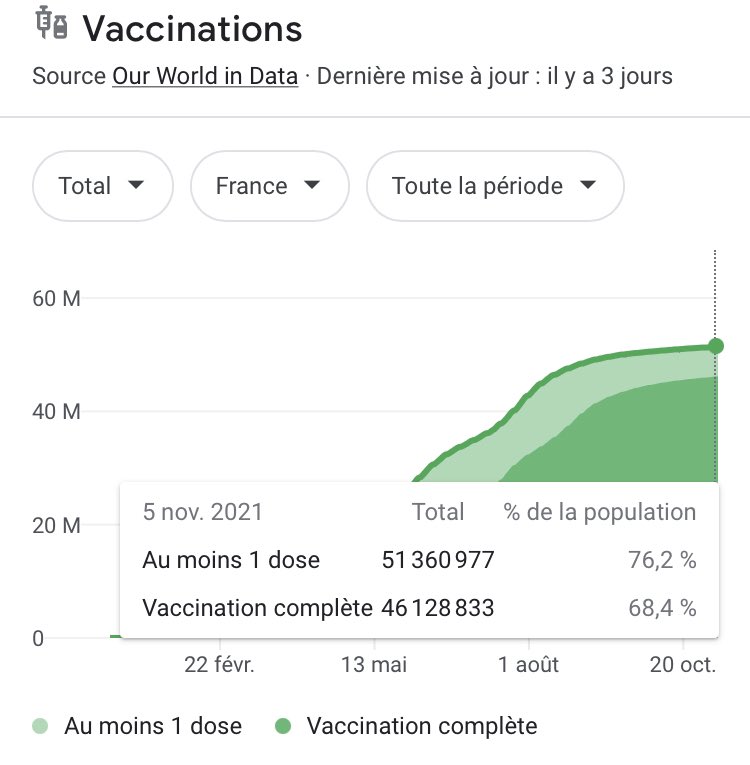Open the Total metric dropdown
This screenshot has height=765, width=750.
[x=103, y=186]
